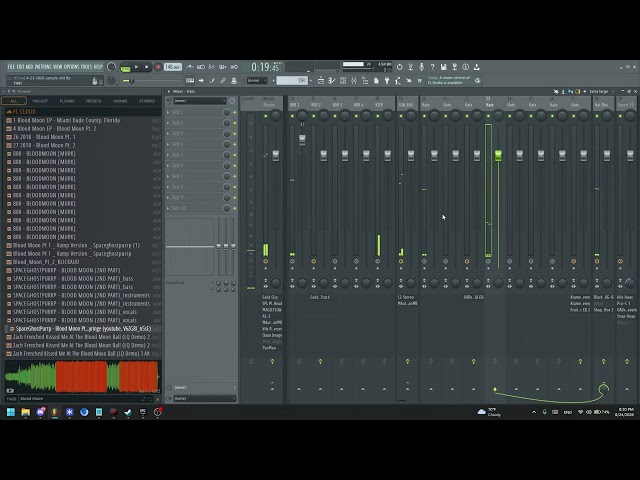Viewport: 640px width, 480px height.
Task: Toggle Slot 5 effect enable LED
Action: point(235,155)
